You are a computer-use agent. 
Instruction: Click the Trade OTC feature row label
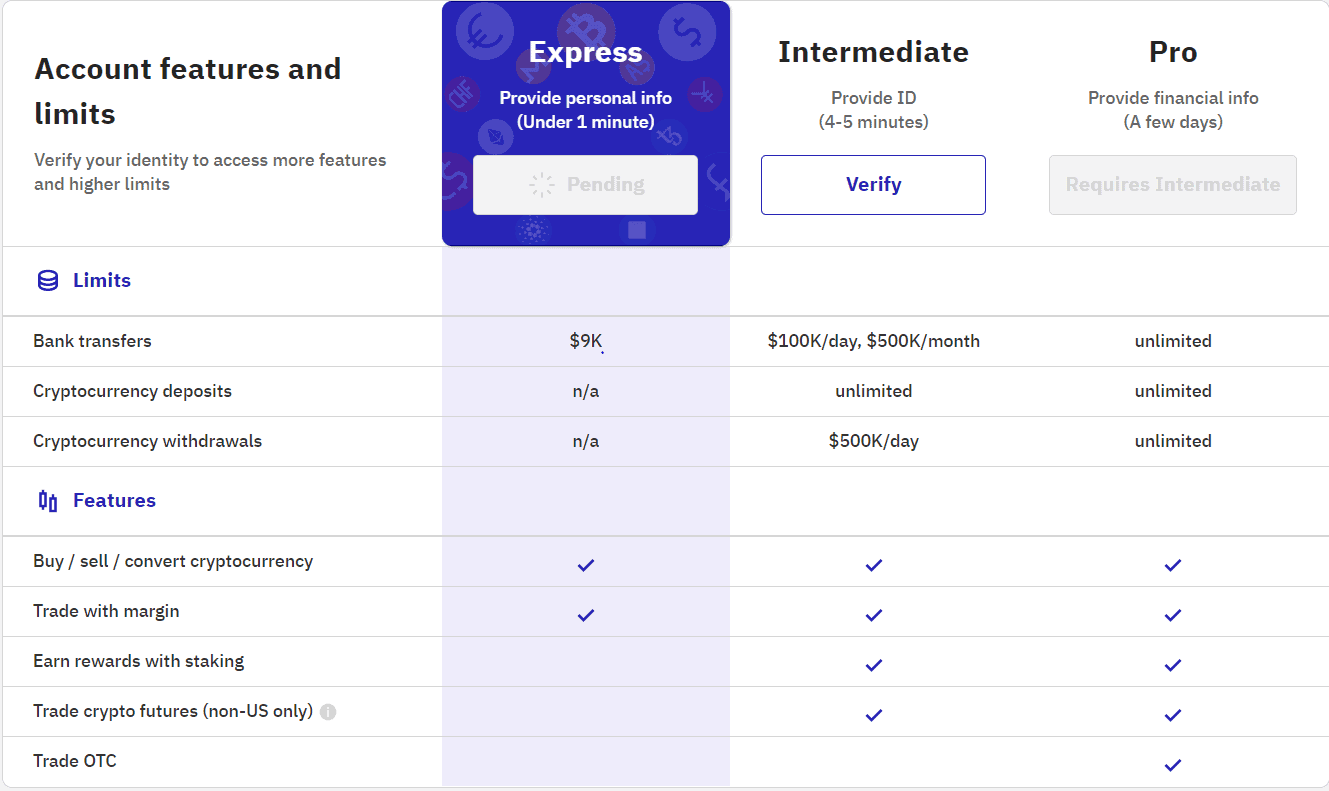(75, 761)
